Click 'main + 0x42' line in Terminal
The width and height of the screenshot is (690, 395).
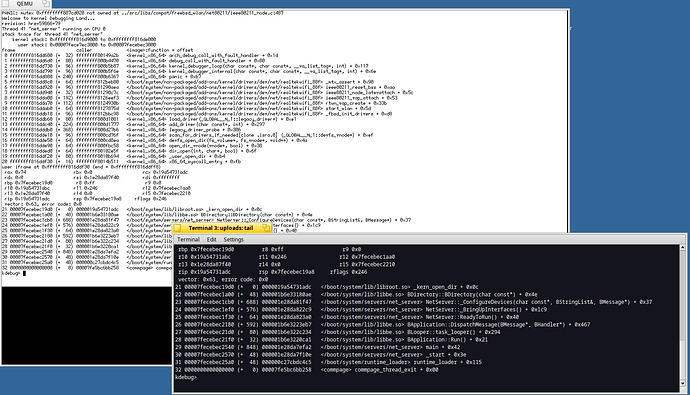(317, 347)
